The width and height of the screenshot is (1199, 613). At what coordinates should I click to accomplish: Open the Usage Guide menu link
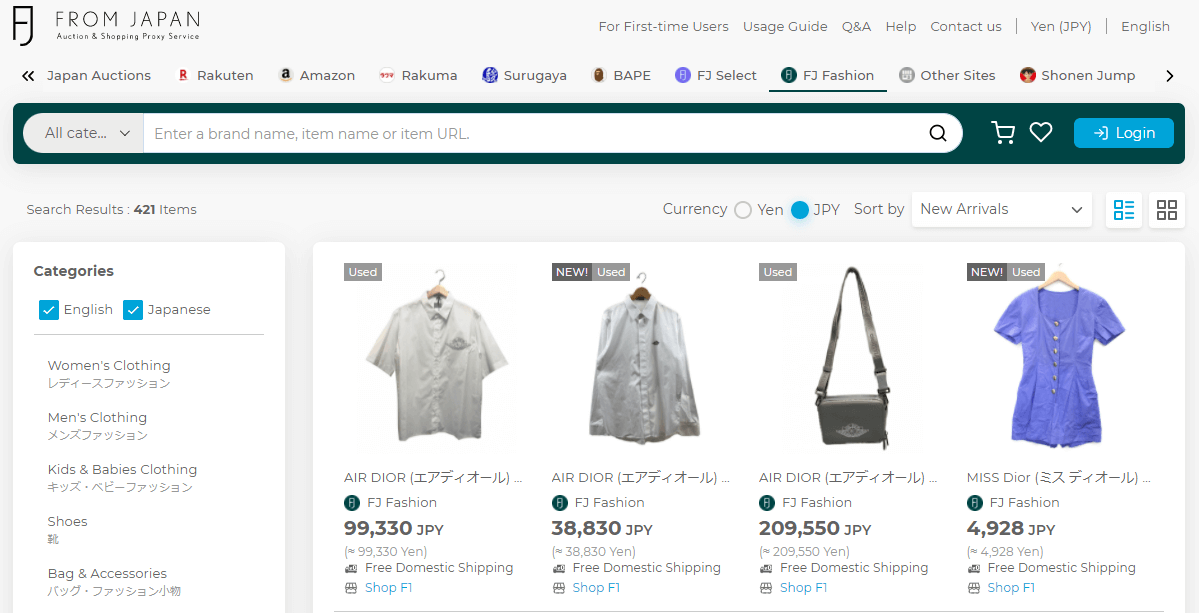tap(785, 27)
